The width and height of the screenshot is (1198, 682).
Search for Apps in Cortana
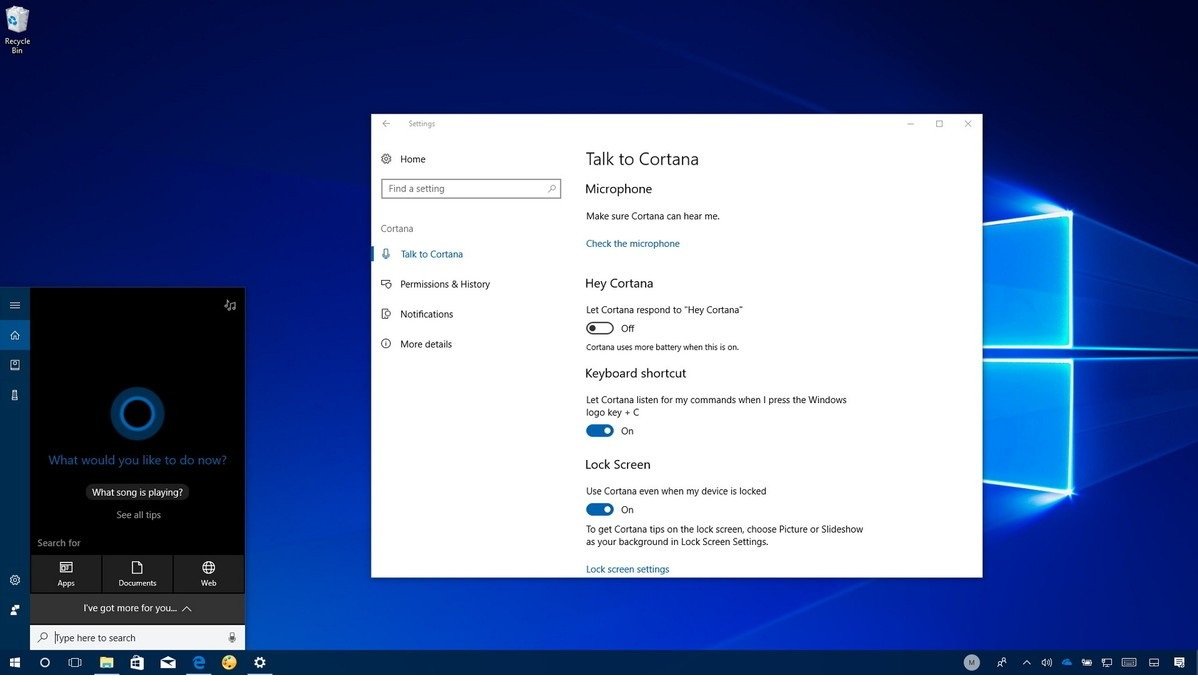pos(66,574)
